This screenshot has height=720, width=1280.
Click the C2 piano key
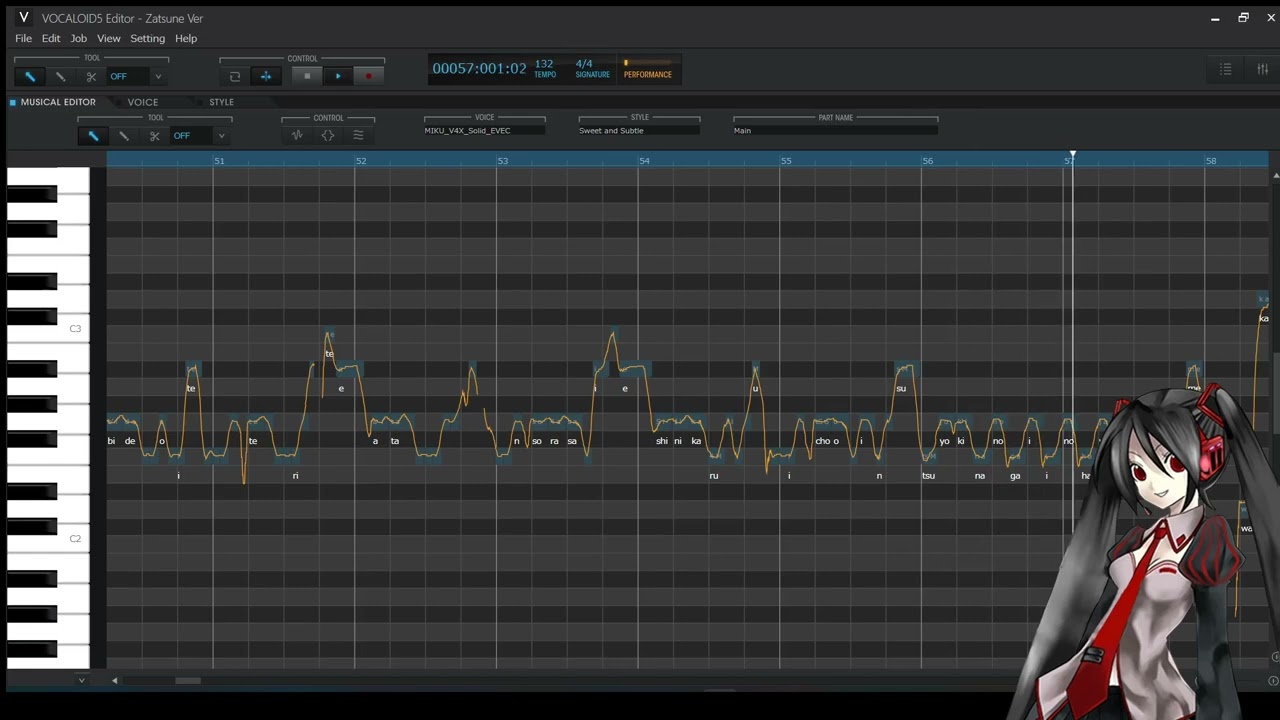(x=48, y=538)
